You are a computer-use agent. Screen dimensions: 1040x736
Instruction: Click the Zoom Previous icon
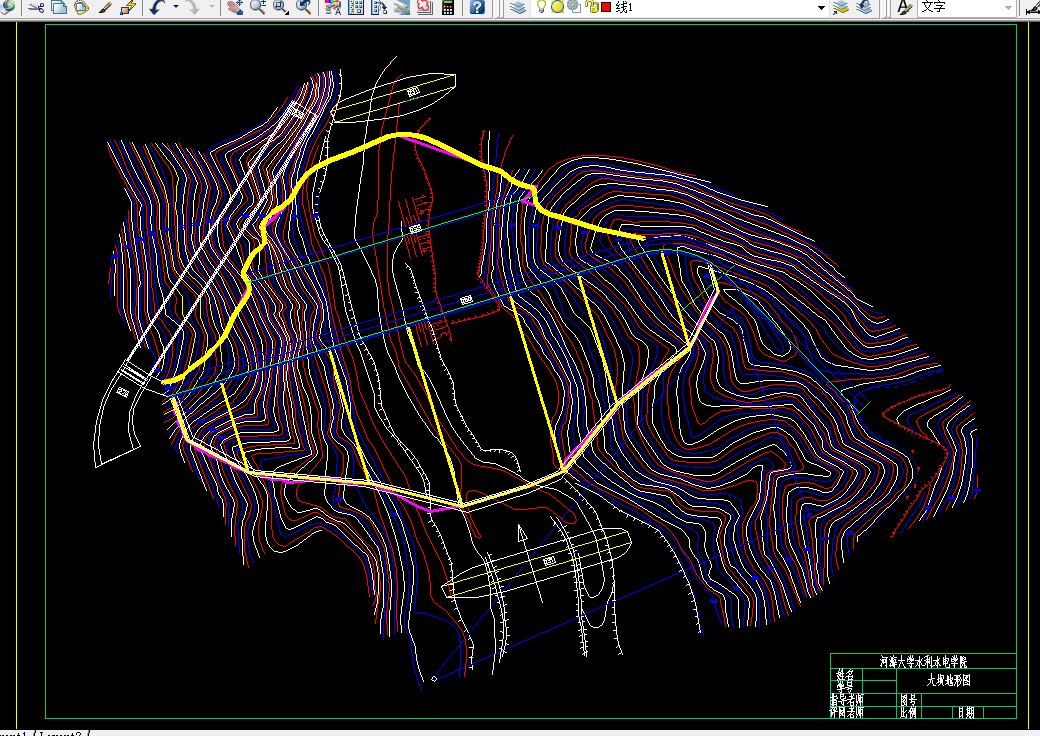point(304,7)
